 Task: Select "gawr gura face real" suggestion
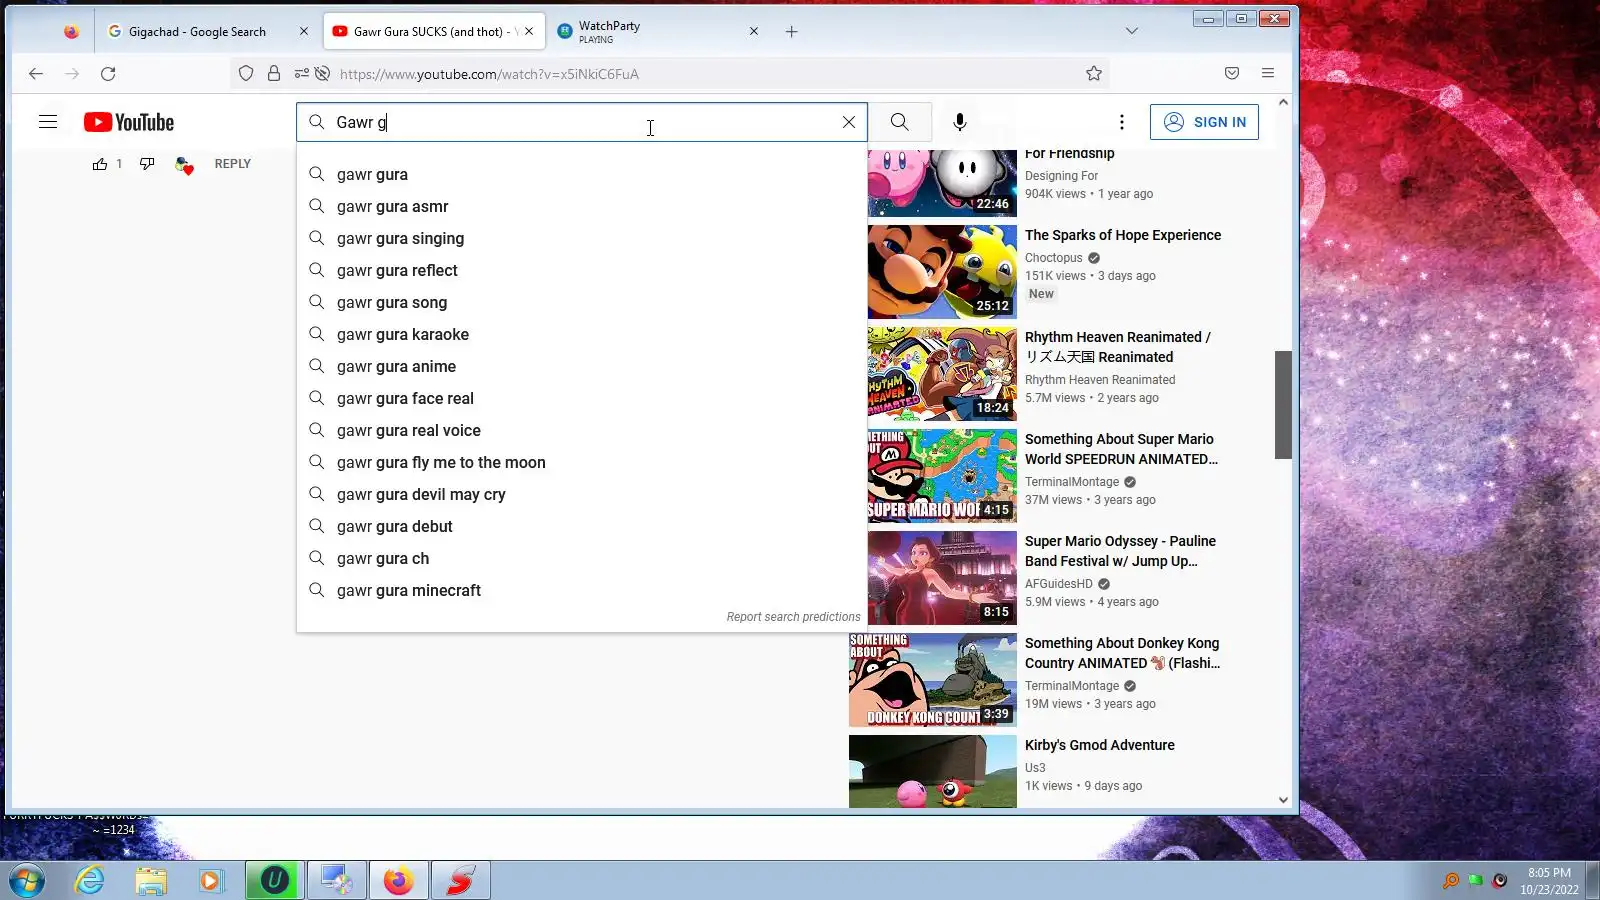[x=582, y=398]
